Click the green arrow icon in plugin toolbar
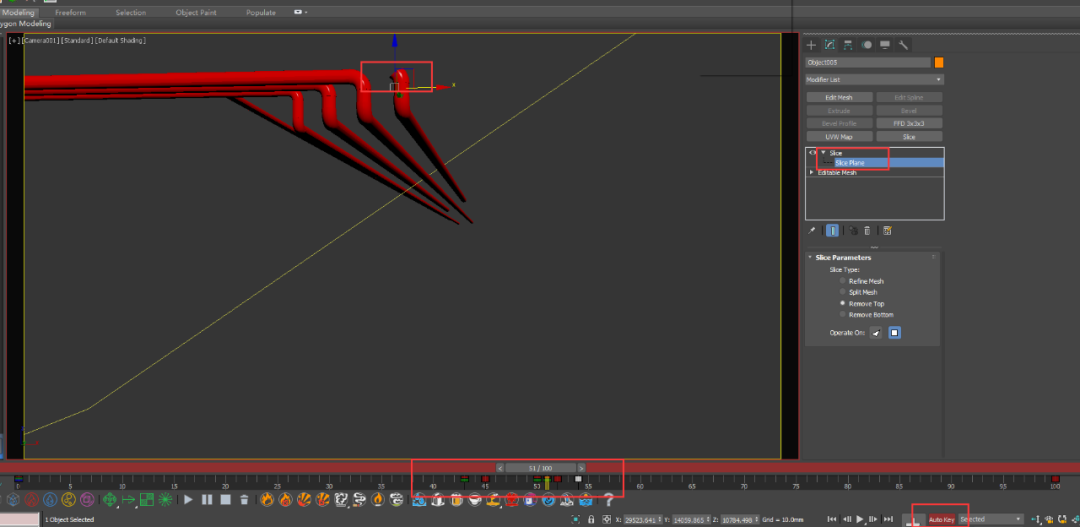This screenshot has height=527, width=1080. click(x=129, y=499)
